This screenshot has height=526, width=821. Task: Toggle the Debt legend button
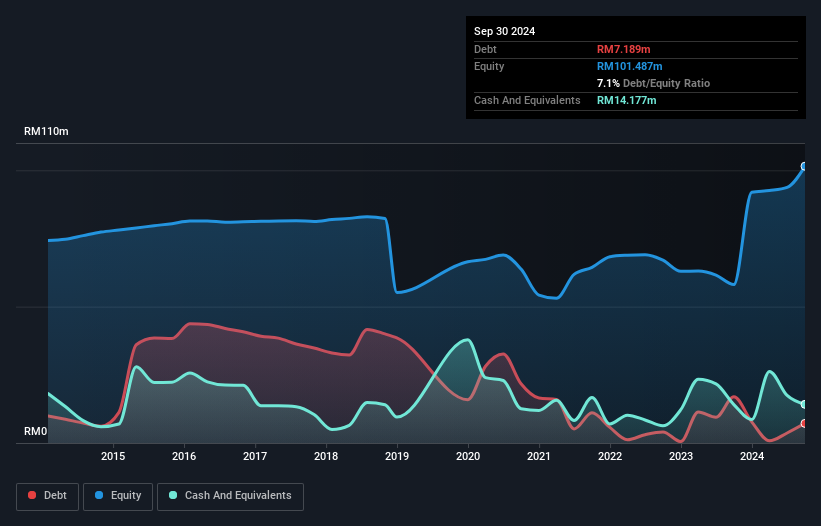48,496
